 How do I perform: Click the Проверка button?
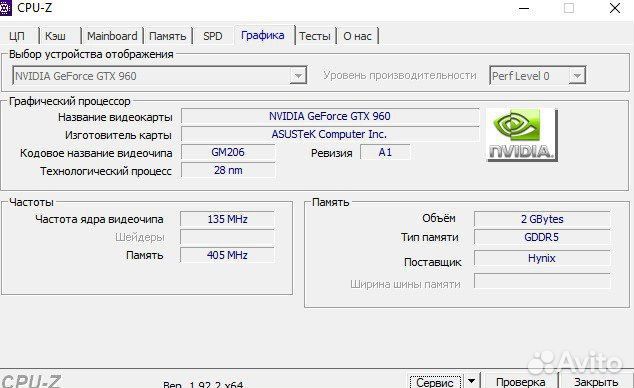521,381
